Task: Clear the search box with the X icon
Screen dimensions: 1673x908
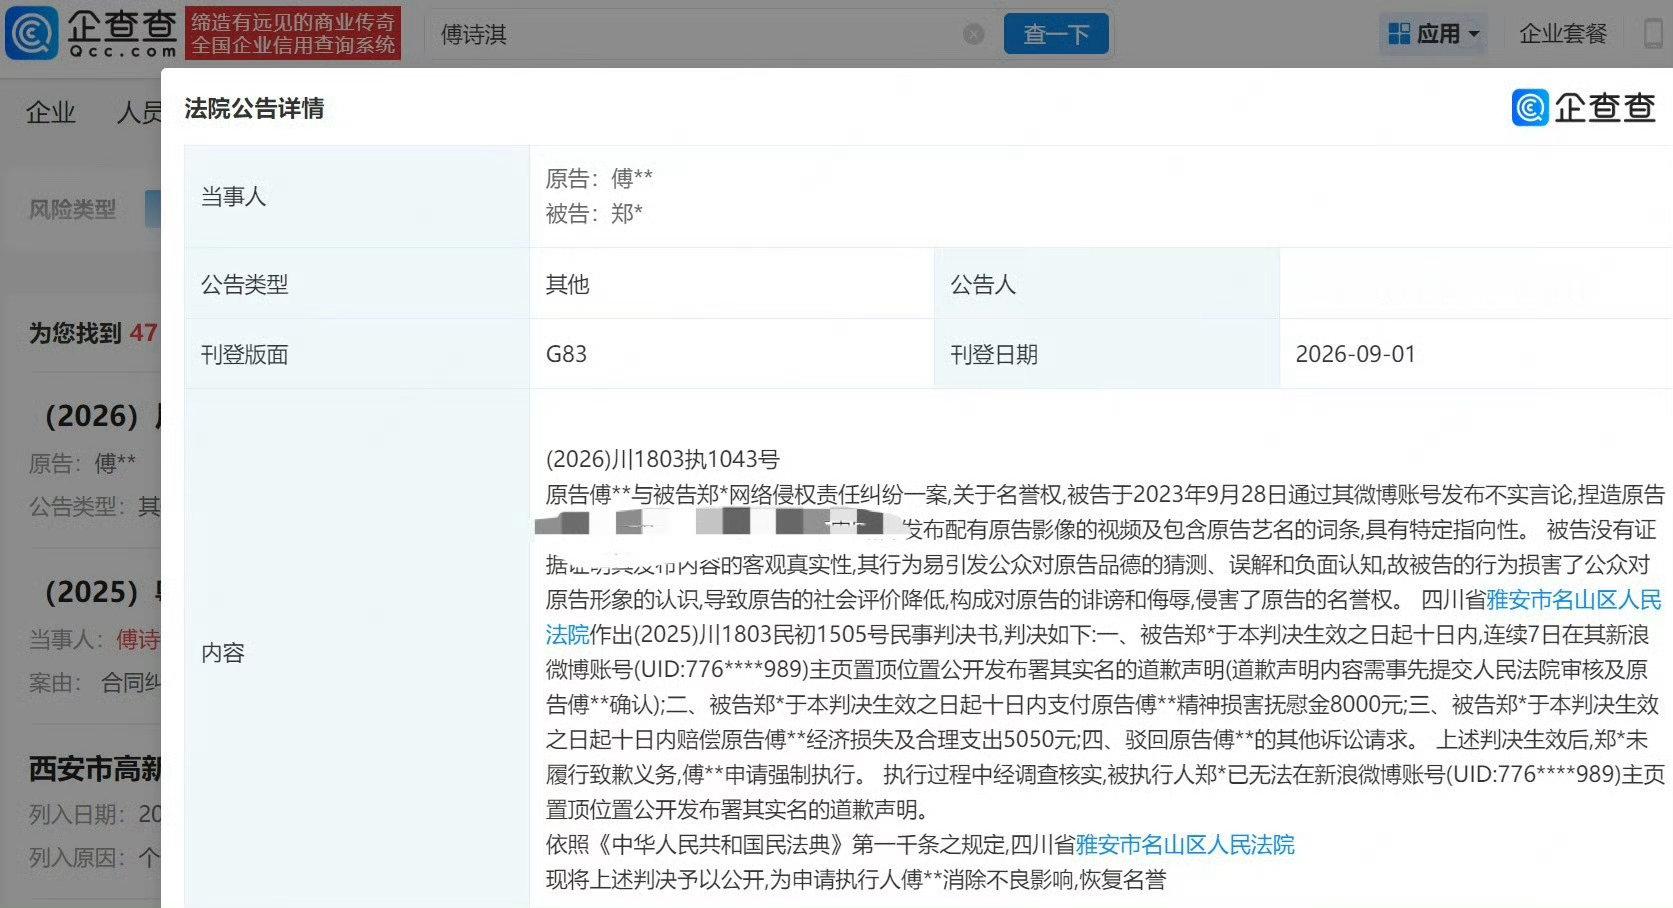Action: click(x=973, y=35)
